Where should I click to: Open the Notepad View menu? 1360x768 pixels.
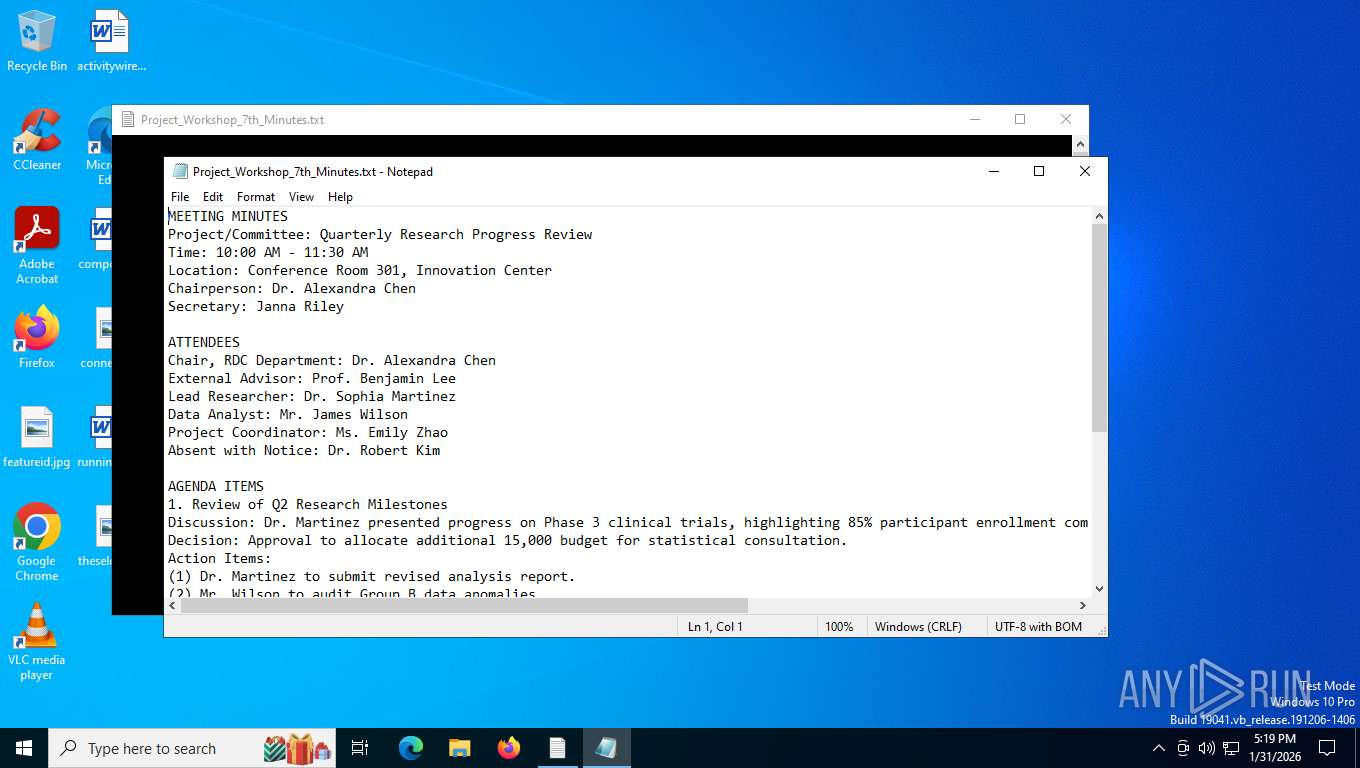(301, 197)
